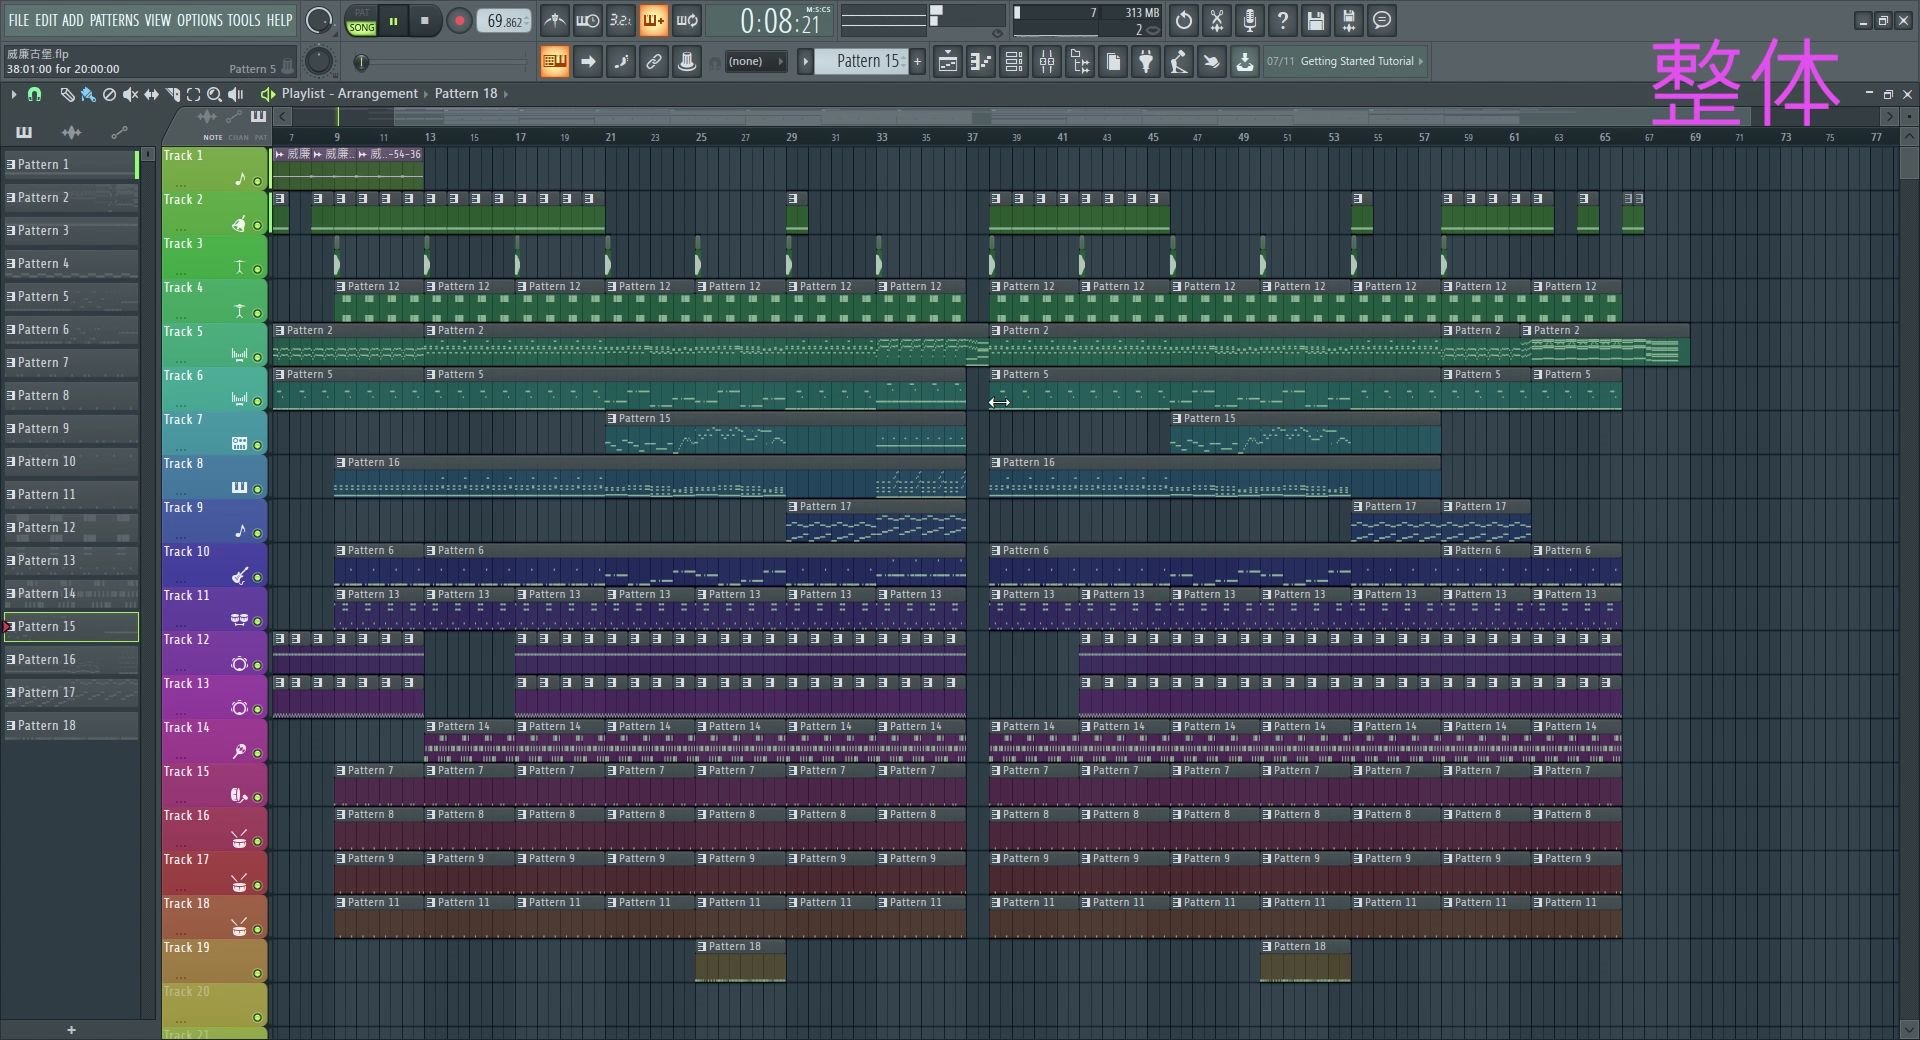The image size is (1920, 1040).
Task: Open the ADD menu
Action: 73,20
